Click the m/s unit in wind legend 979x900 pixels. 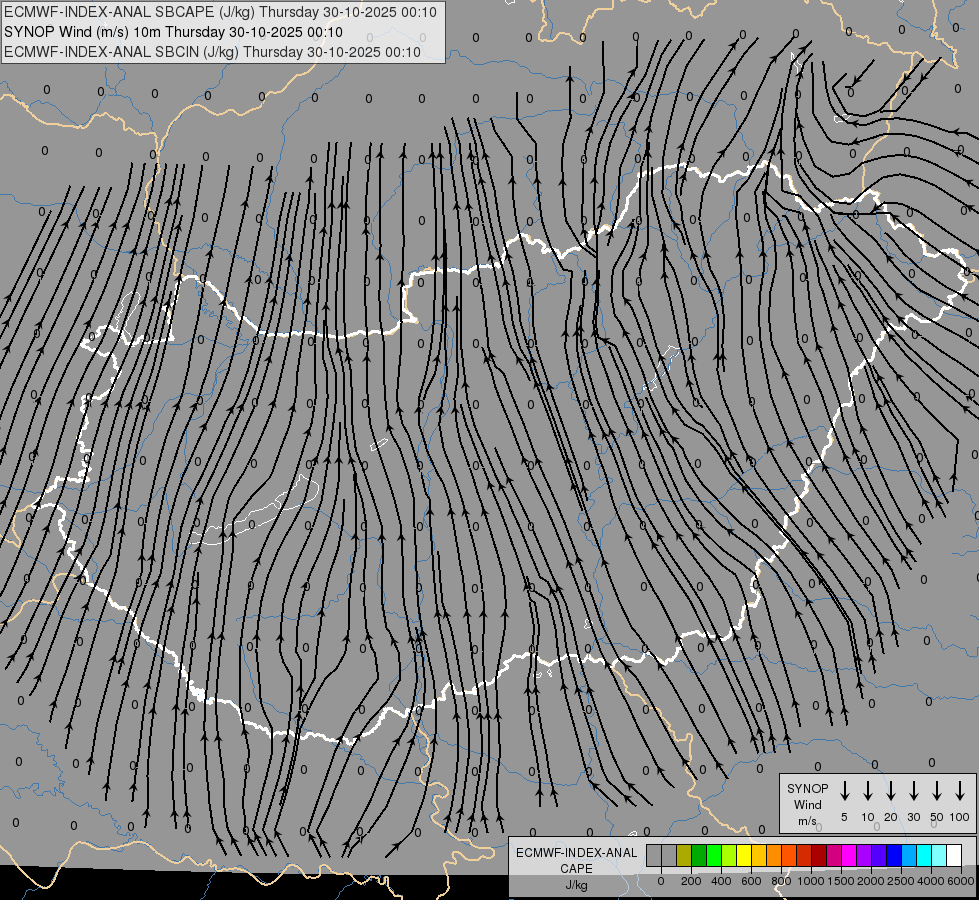click(x=807, y=821)
